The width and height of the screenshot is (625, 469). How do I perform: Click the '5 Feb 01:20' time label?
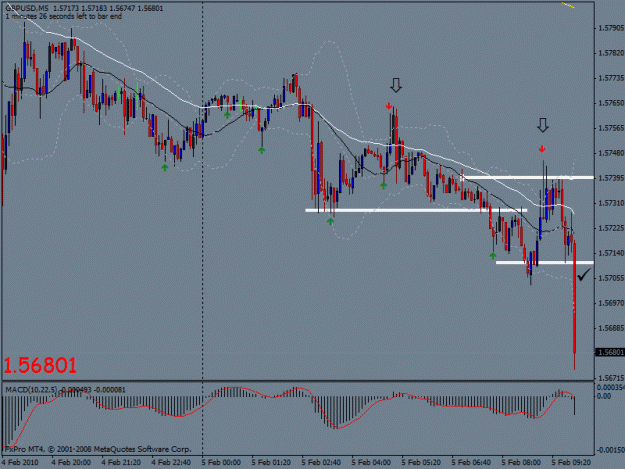(x=271, y=463)
